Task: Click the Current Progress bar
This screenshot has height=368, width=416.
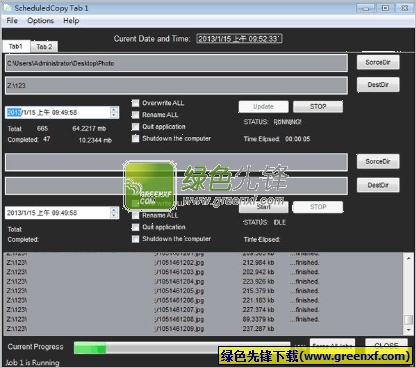Action: 182,348
